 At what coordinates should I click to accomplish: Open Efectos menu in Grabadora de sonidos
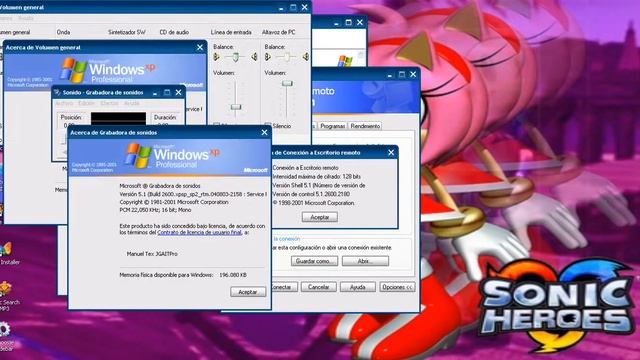coord(109,103)
